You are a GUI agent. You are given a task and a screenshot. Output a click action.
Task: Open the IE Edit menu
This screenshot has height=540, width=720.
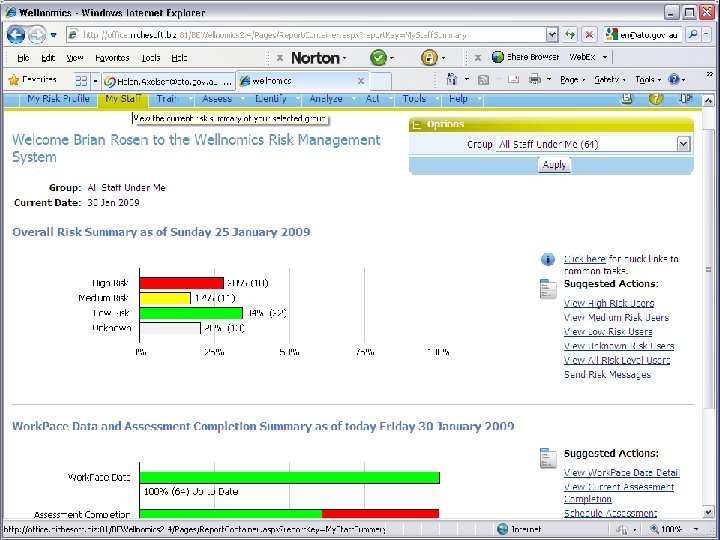pos(48,58)
